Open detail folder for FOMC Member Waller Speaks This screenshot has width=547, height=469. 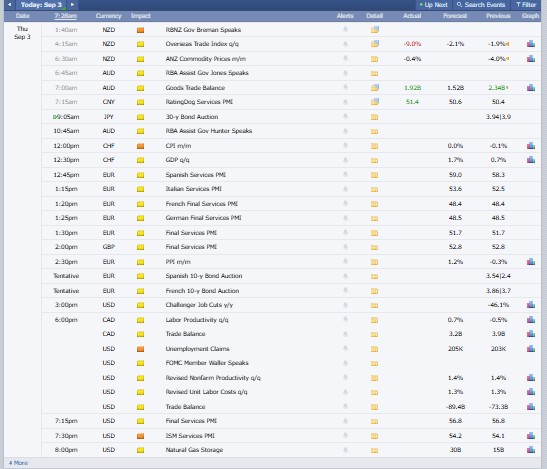click(x=374, y=363)
